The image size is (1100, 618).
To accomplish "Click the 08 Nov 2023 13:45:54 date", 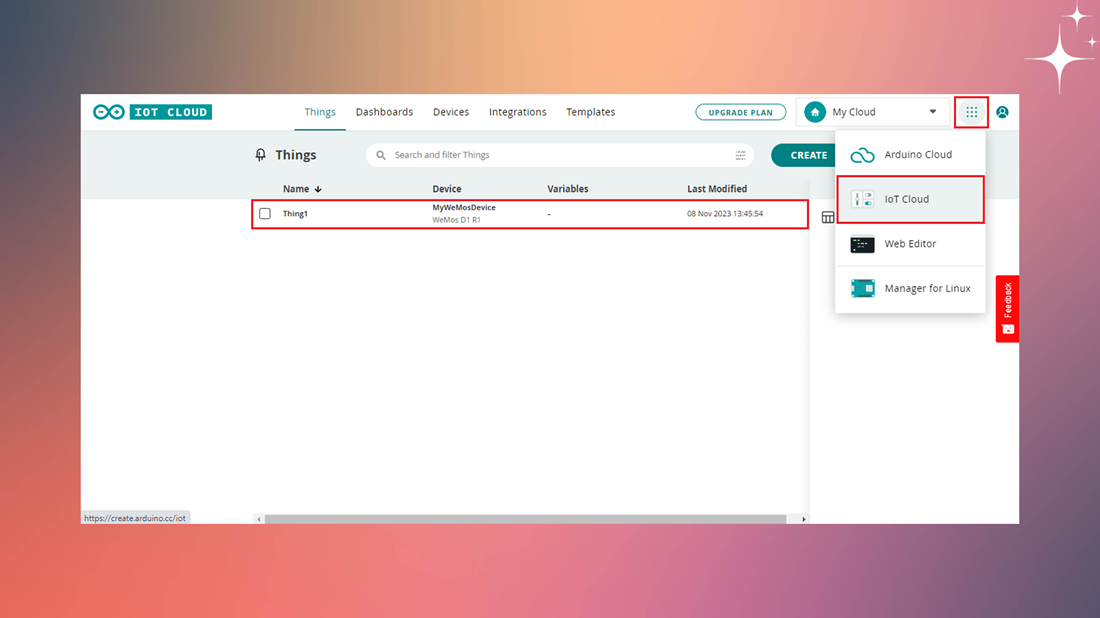I will 725,214.
